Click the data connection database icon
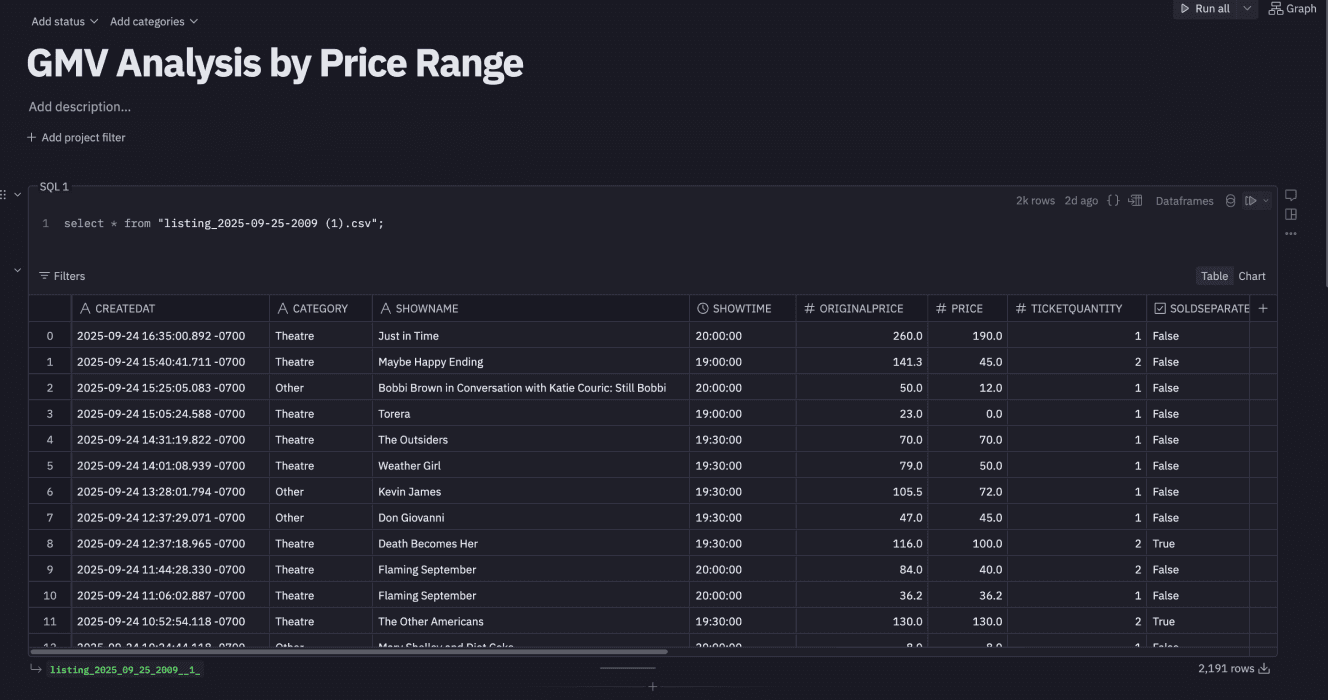The width and height of the screenshot is (1328, 700). click(x=1230, y=201)
